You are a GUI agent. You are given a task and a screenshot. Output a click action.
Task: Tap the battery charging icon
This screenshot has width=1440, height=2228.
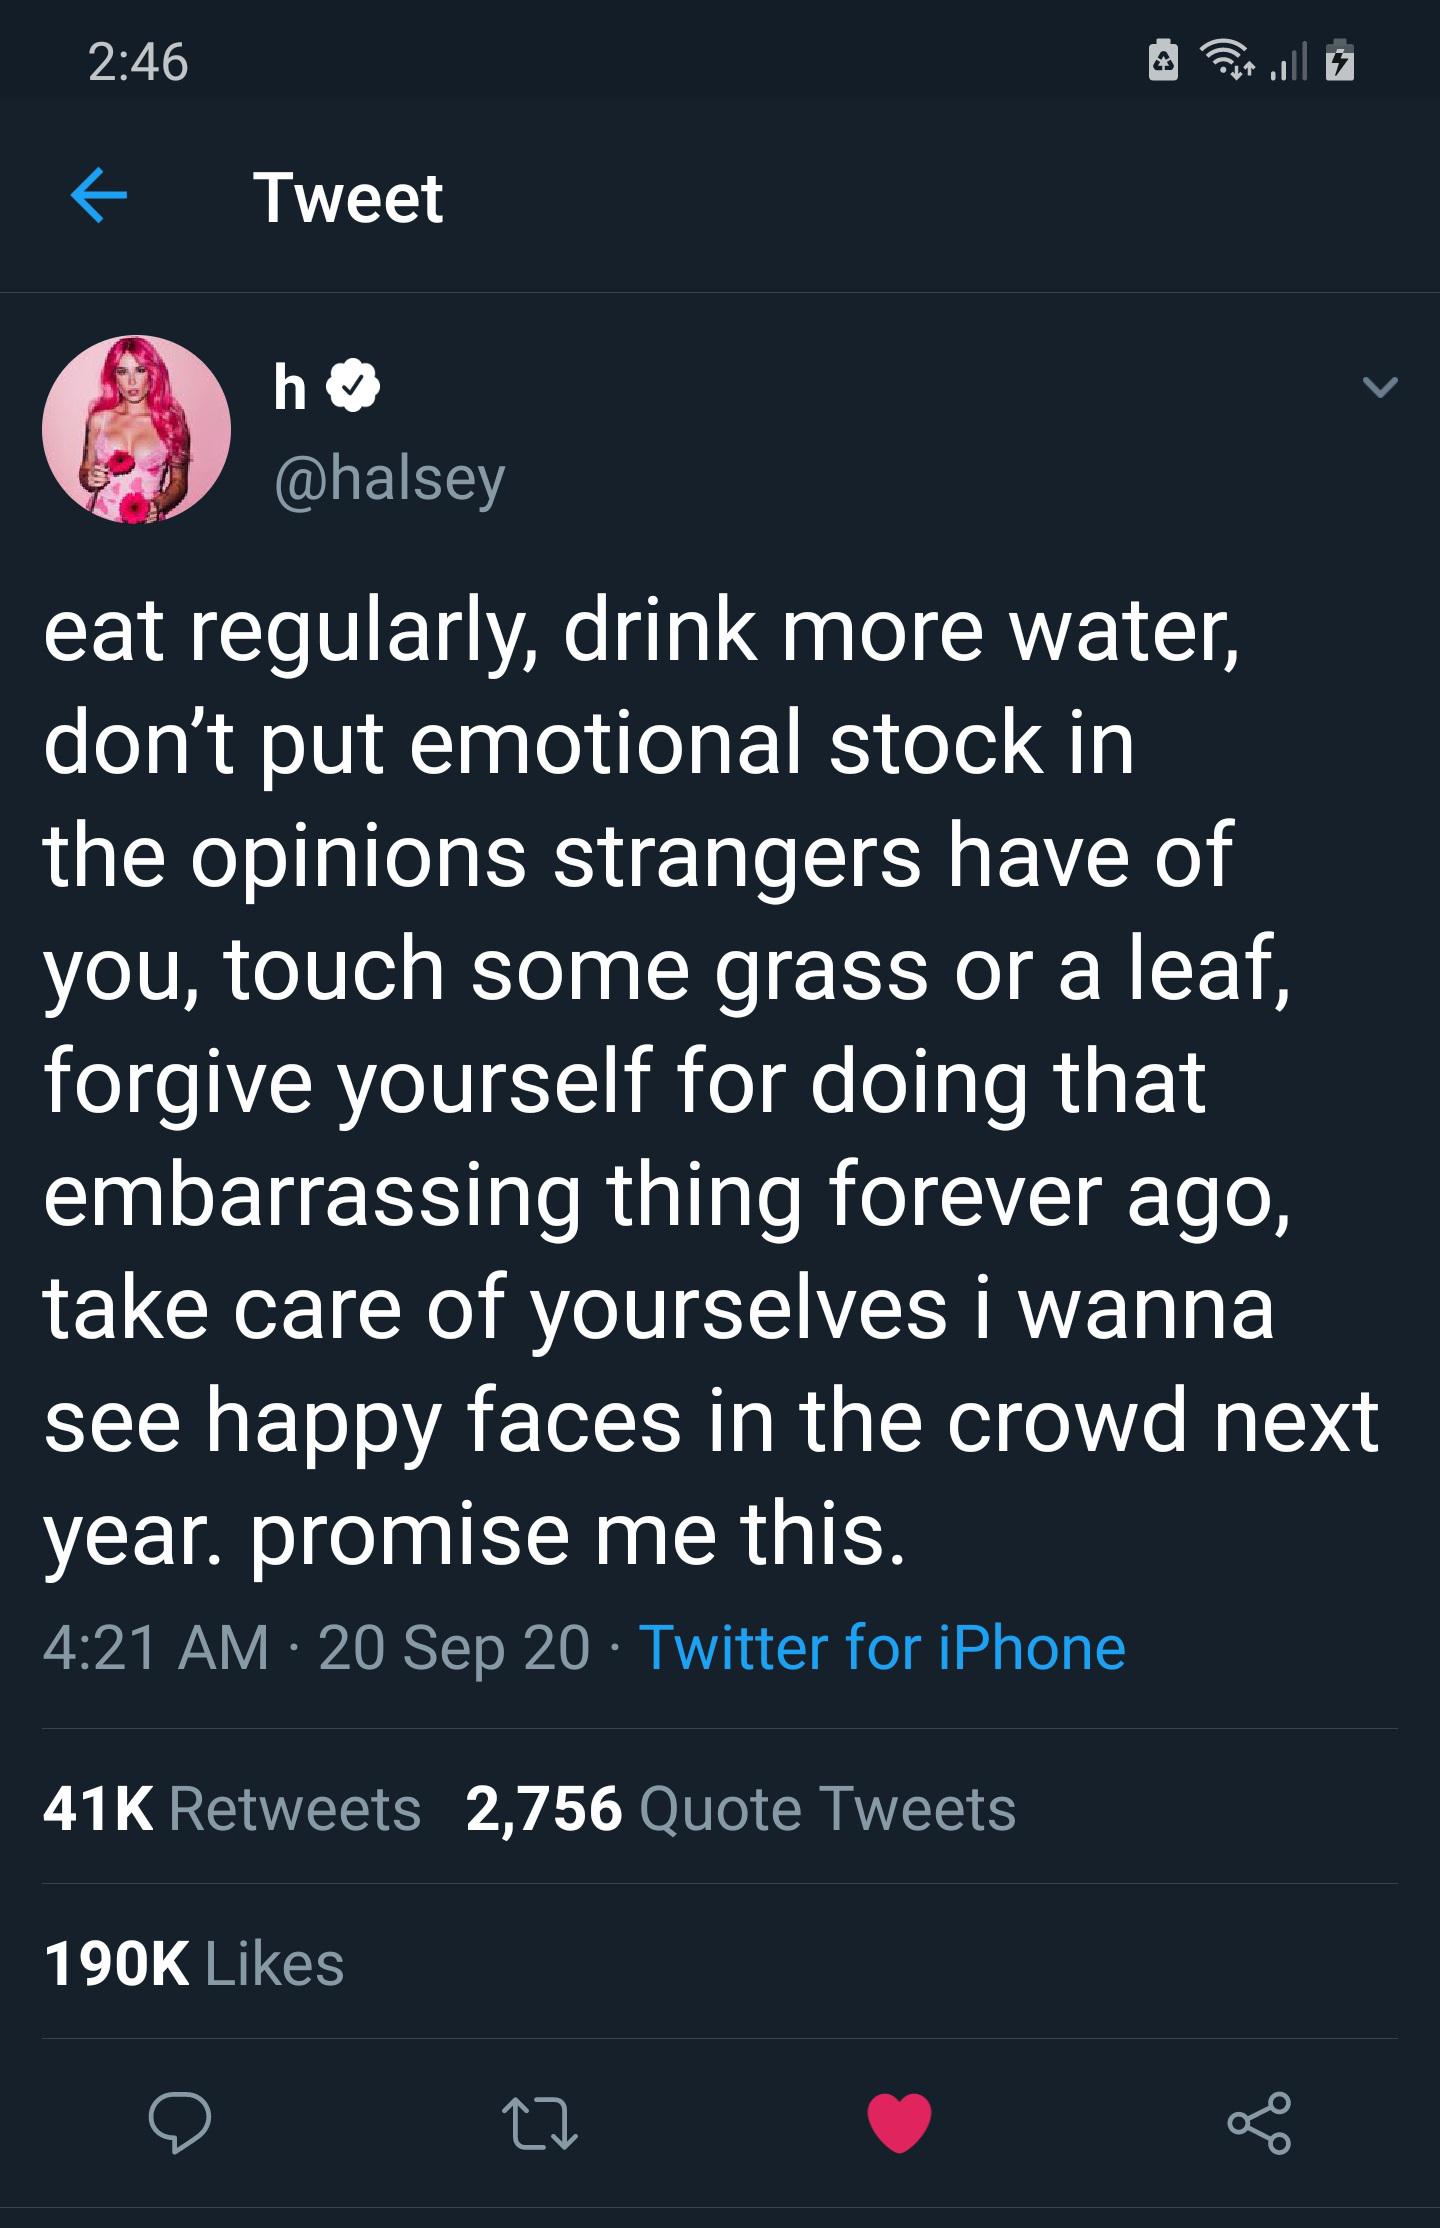pos(1339,62)
